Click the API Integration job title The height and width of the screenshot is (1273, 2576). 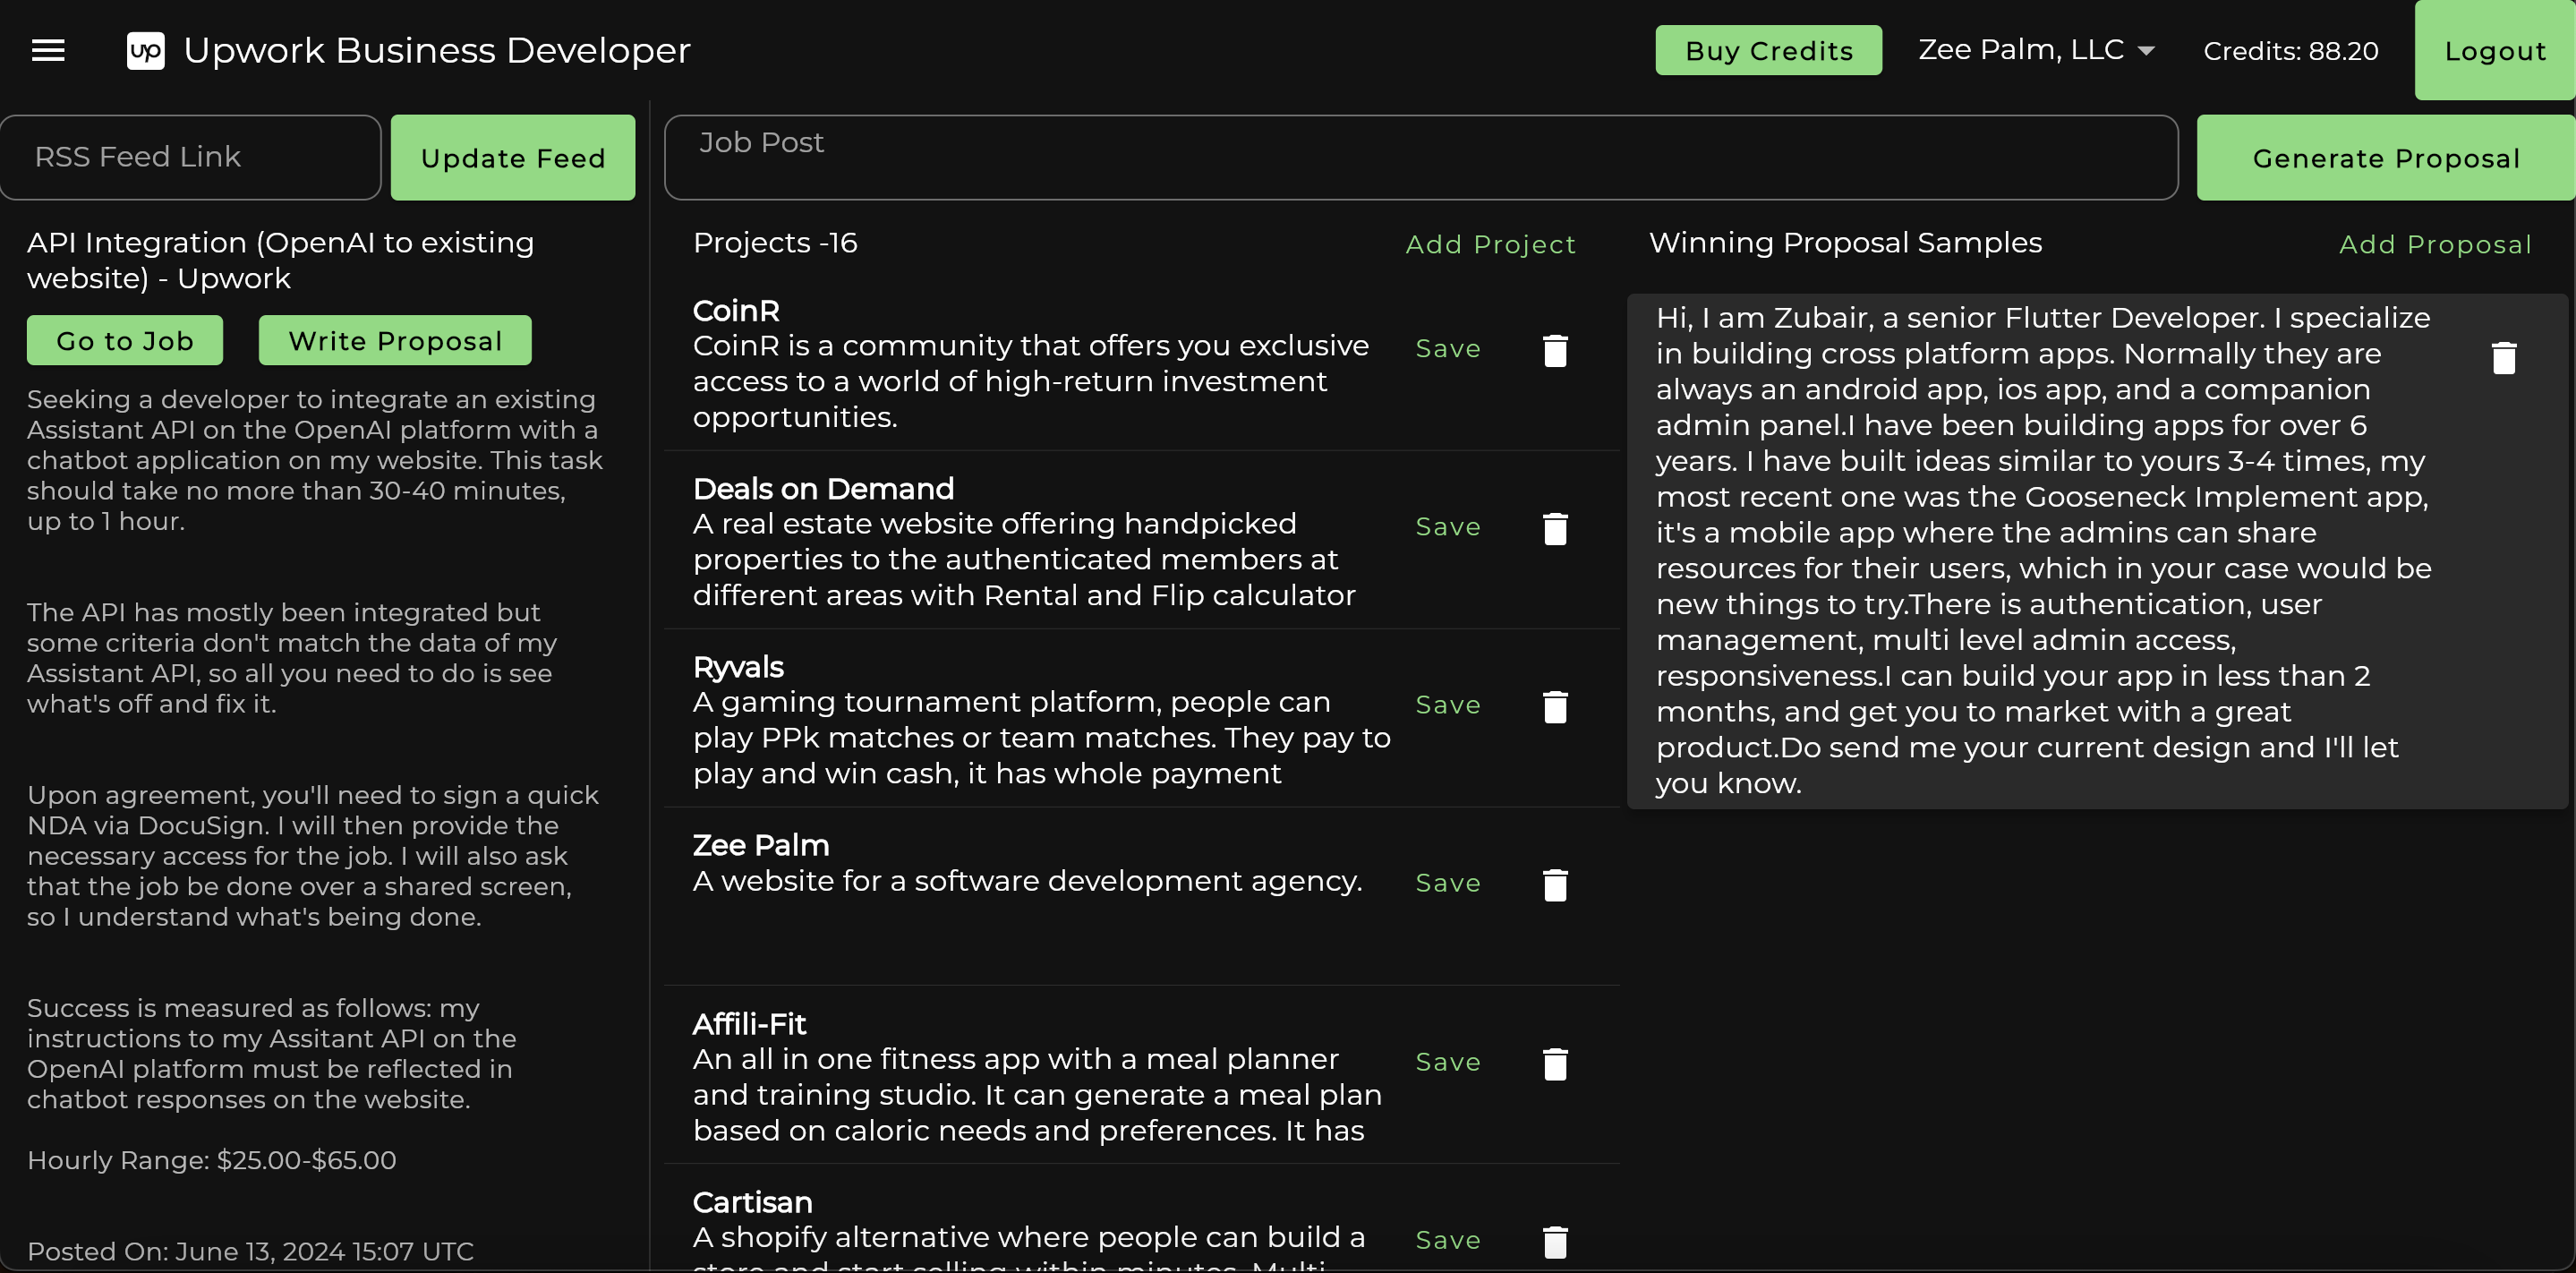281,260
